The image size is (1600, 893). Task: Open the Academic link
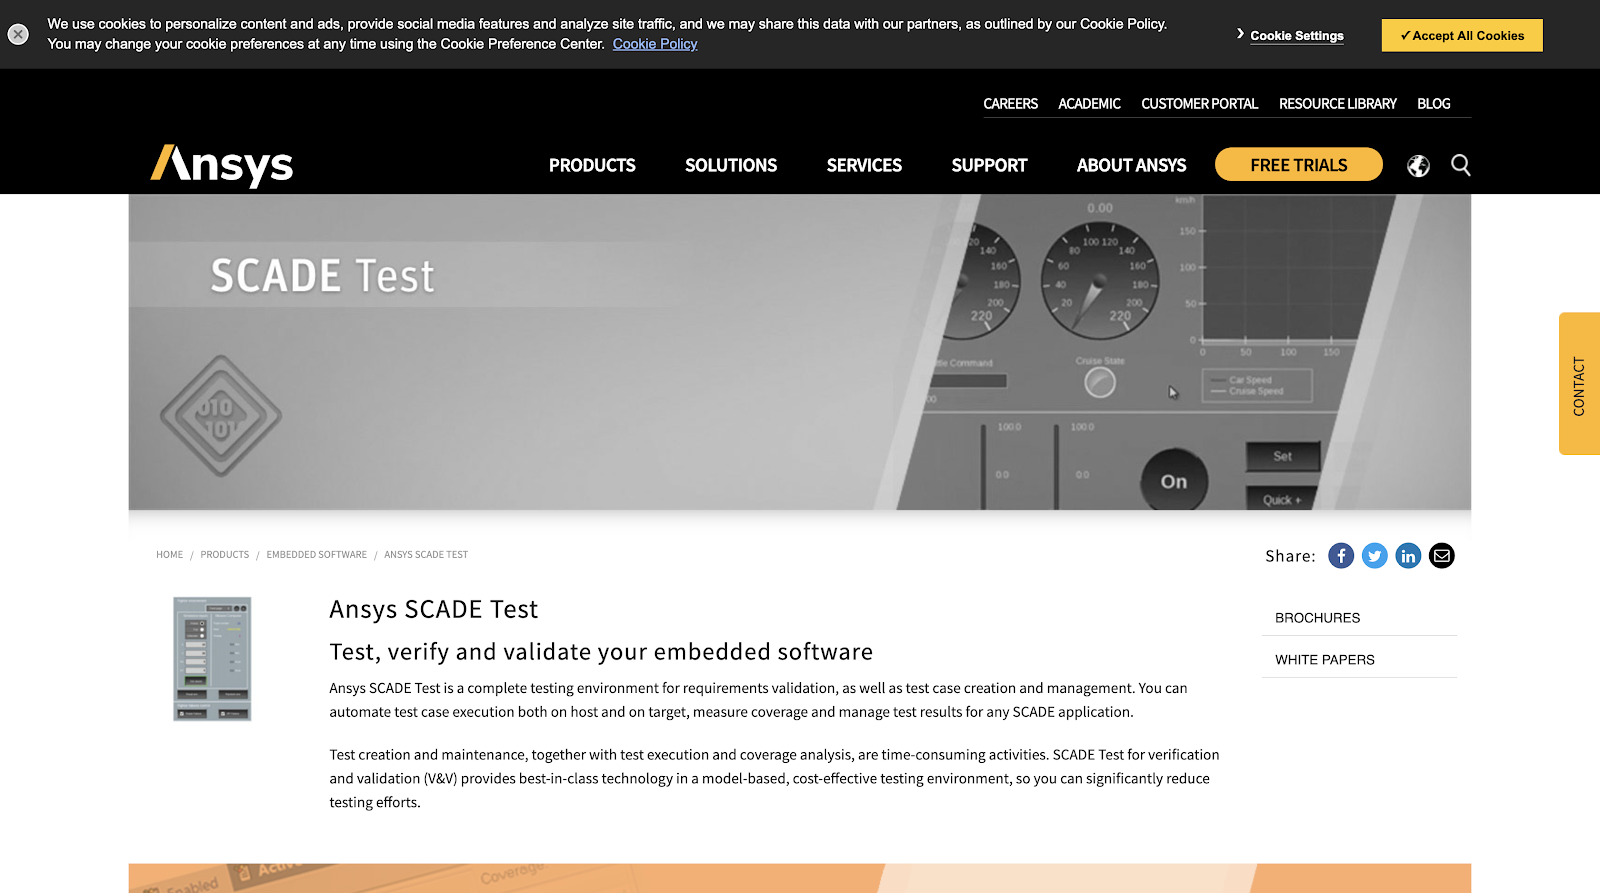tap(1089, 104)
